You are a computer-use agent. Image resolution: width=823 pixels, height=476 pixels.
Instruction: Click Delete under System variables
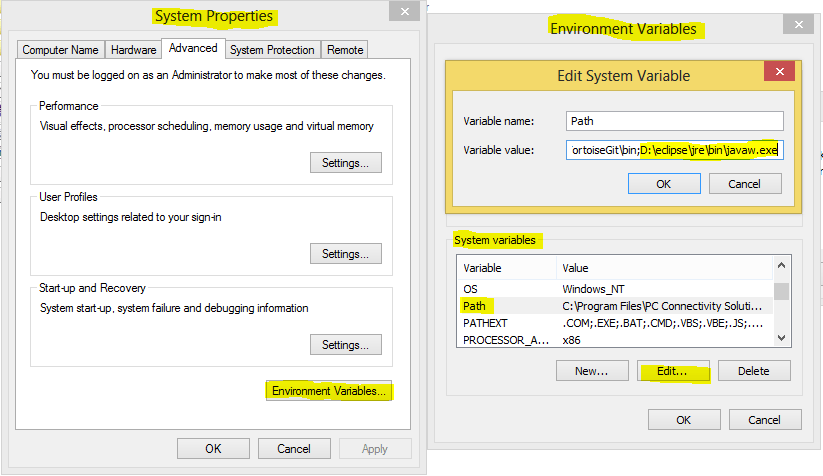(754, 371)
